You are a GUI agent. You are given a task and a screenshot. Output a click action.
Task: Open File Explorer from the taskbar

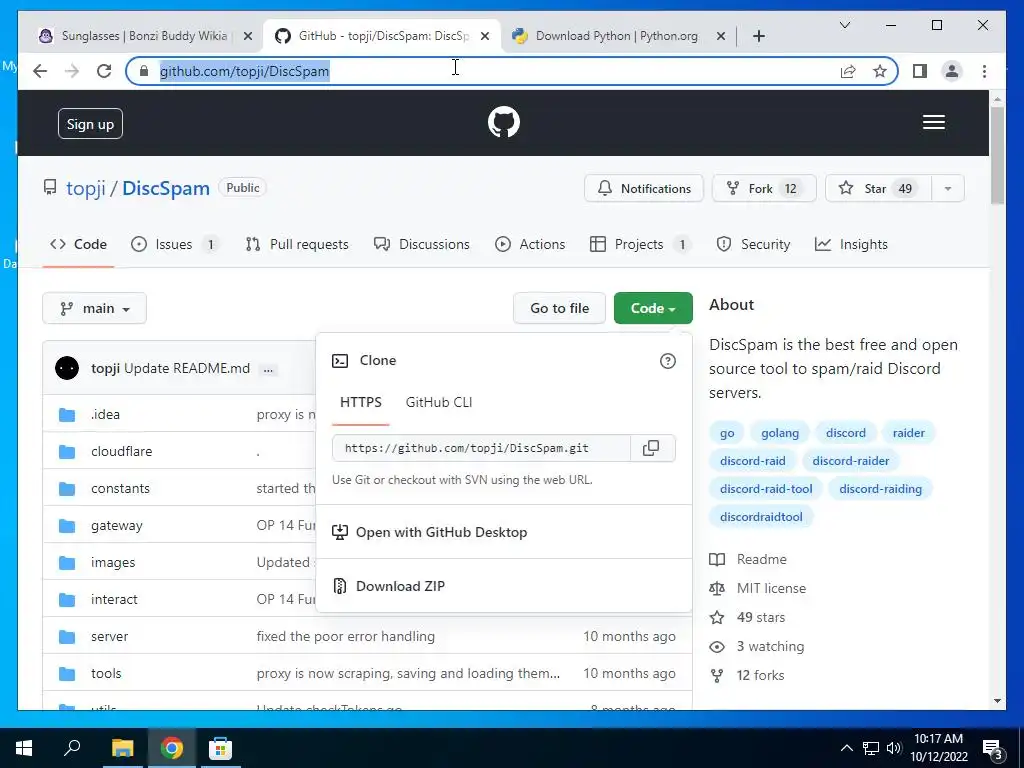point(122,748)
